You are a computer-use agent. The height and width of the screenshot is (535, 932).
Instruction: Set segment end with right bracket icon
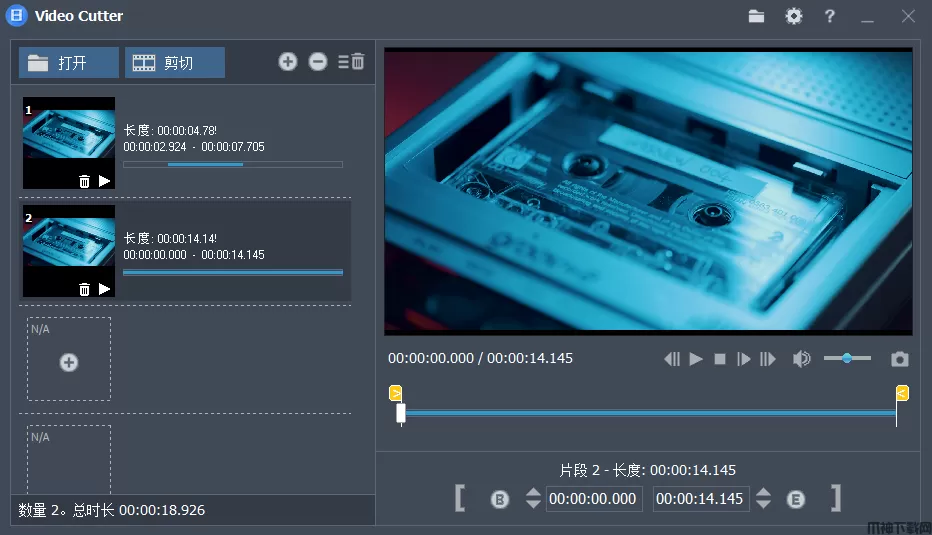click(x=836, y=498)
